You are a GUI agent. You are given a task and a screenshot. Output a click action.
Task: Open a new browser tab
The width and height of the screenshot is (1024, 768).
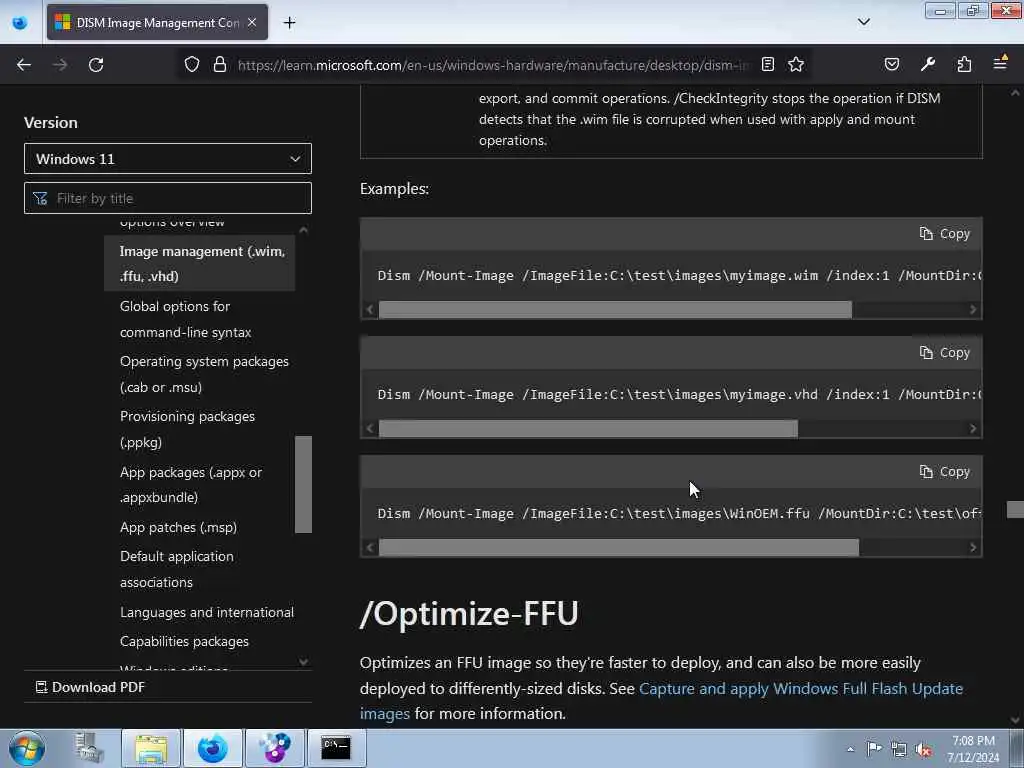point(289,23)
